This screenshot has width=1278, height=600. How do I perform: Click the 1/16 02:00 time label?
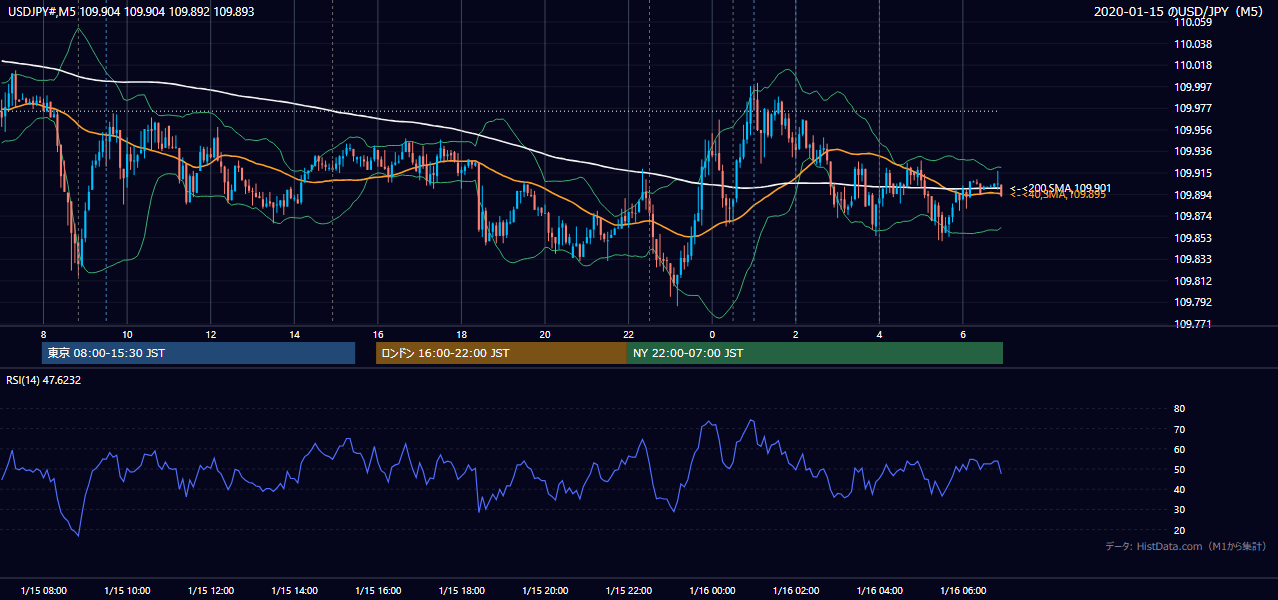coord(796,590)
